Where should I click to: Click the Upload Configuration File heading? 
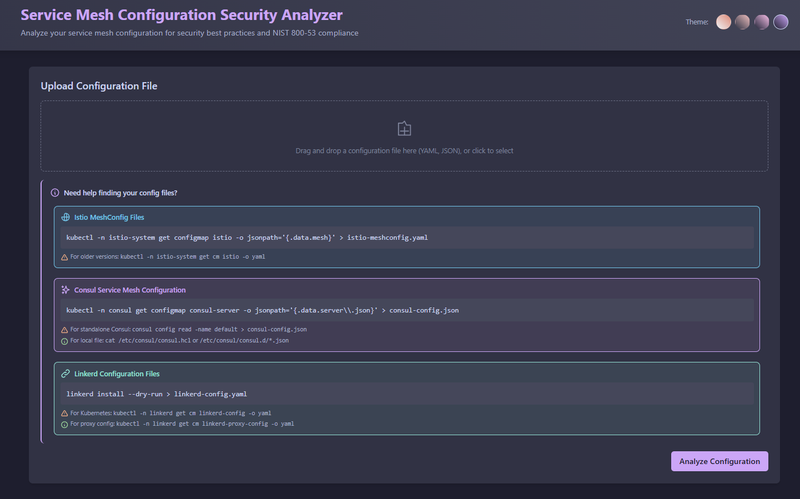[99, 86]
